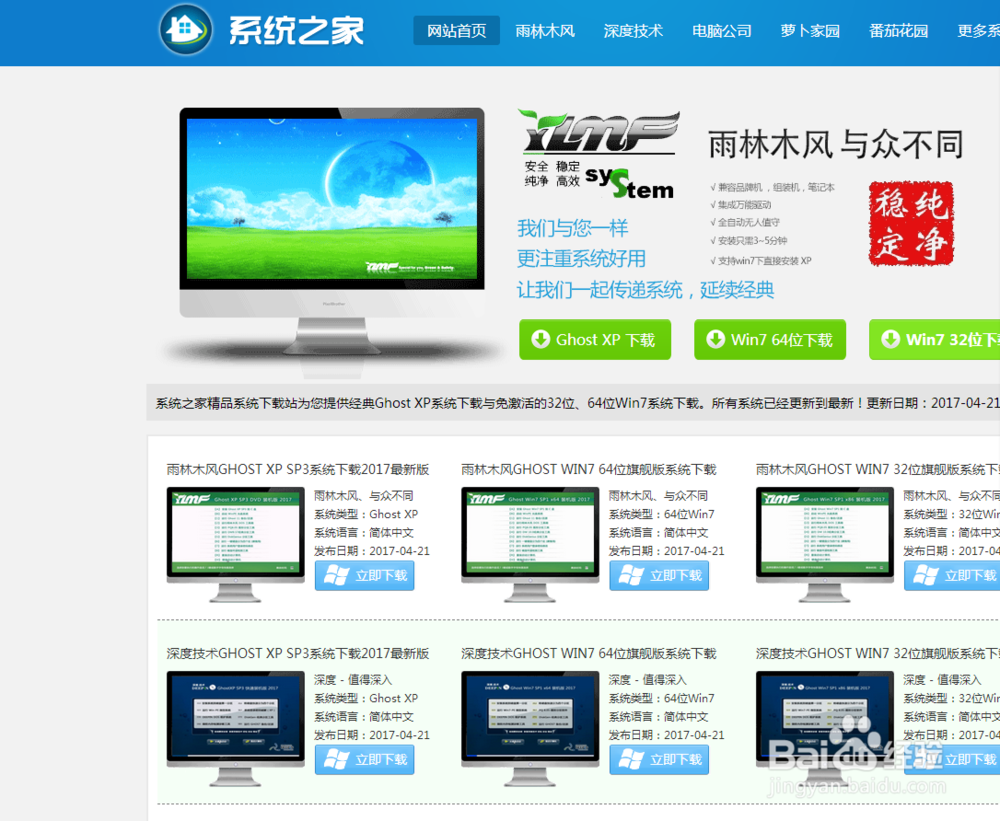Click feature line 全自动无人值守
Image resolution: width=1000 pixels, height=821 pixels.
pos(745,222)
